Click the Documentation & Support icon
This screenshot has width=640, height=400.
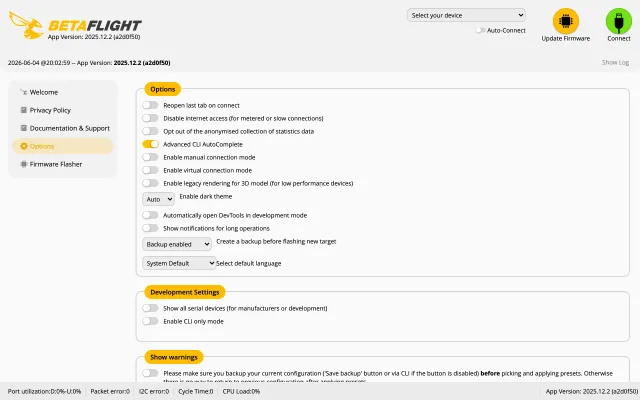click(24, 128)
